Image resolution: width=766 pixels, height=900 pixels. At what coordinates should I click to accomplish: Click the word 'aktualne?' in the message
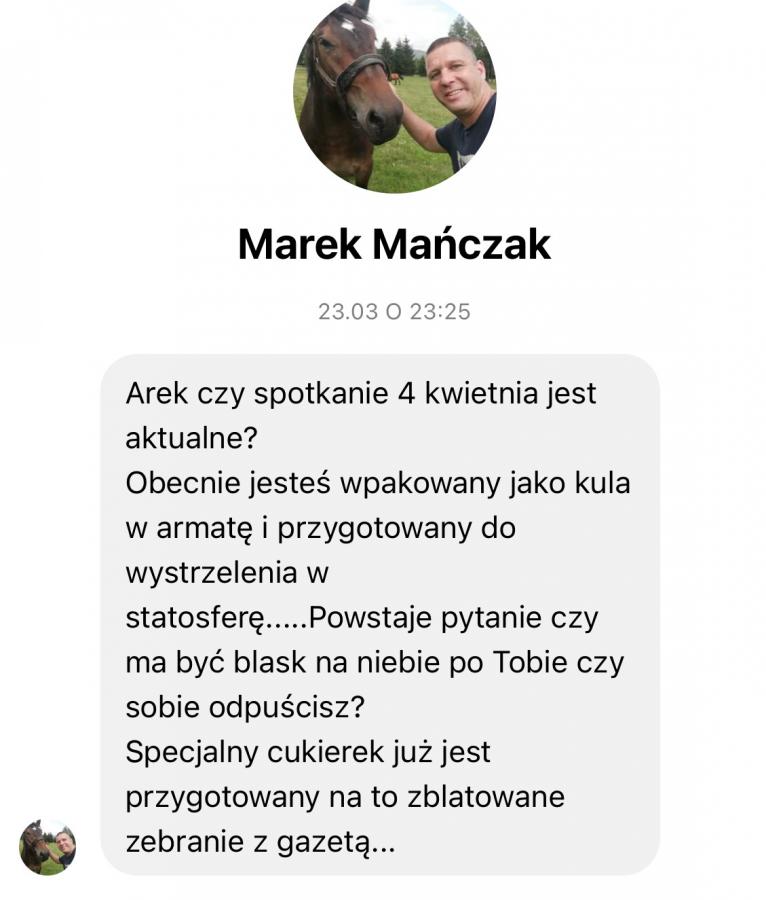coord(192,439)
